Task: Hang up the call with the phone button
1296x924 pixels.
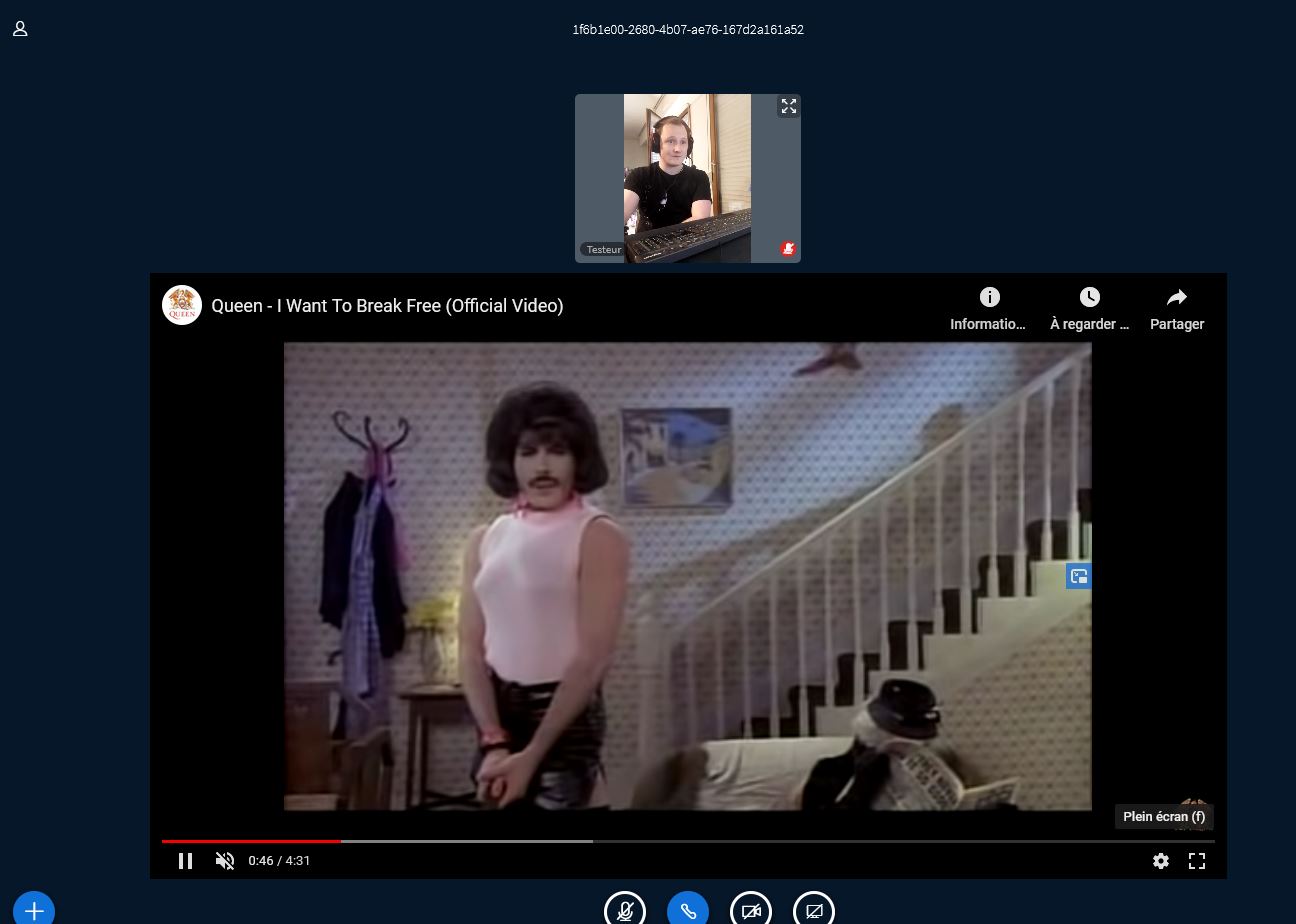Action: pos(688,909)
